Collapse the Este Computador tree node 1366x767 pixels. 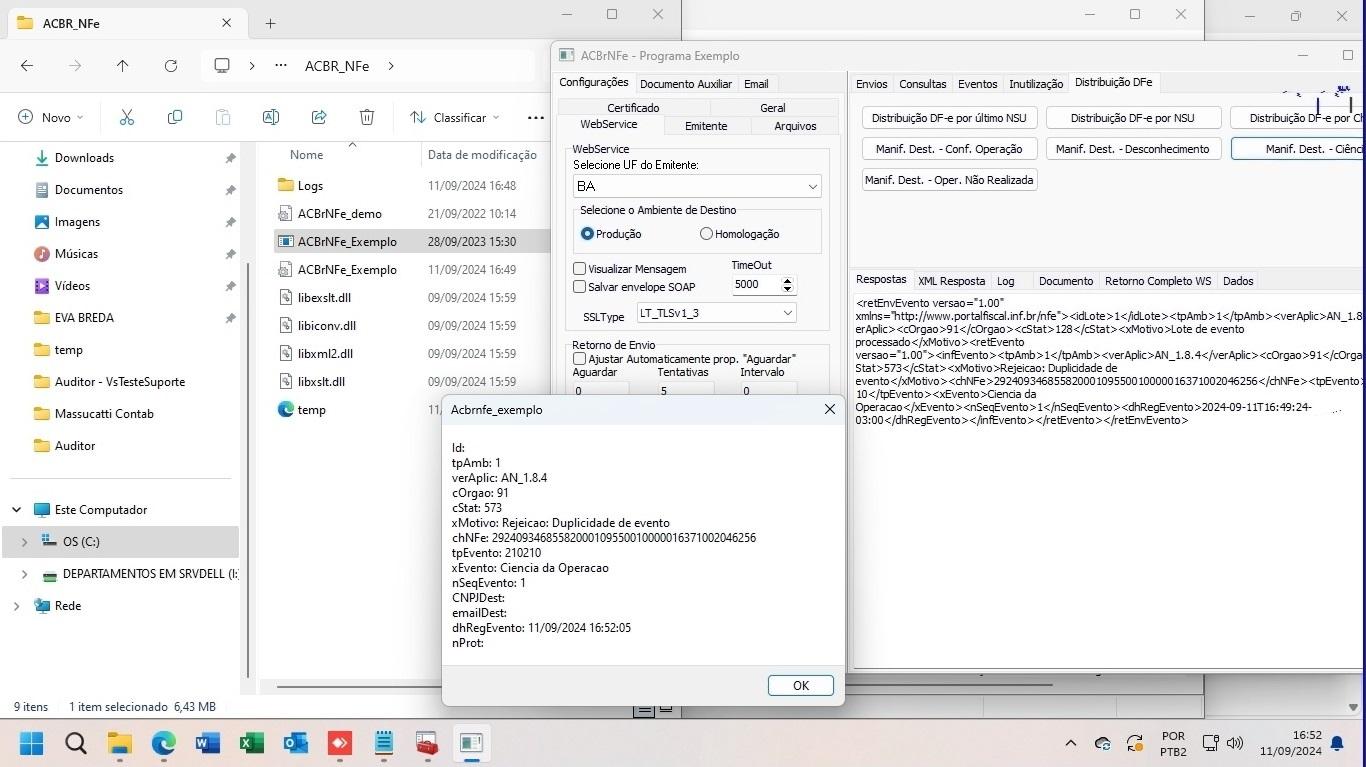pyautogui.click(x=16, y=510)
